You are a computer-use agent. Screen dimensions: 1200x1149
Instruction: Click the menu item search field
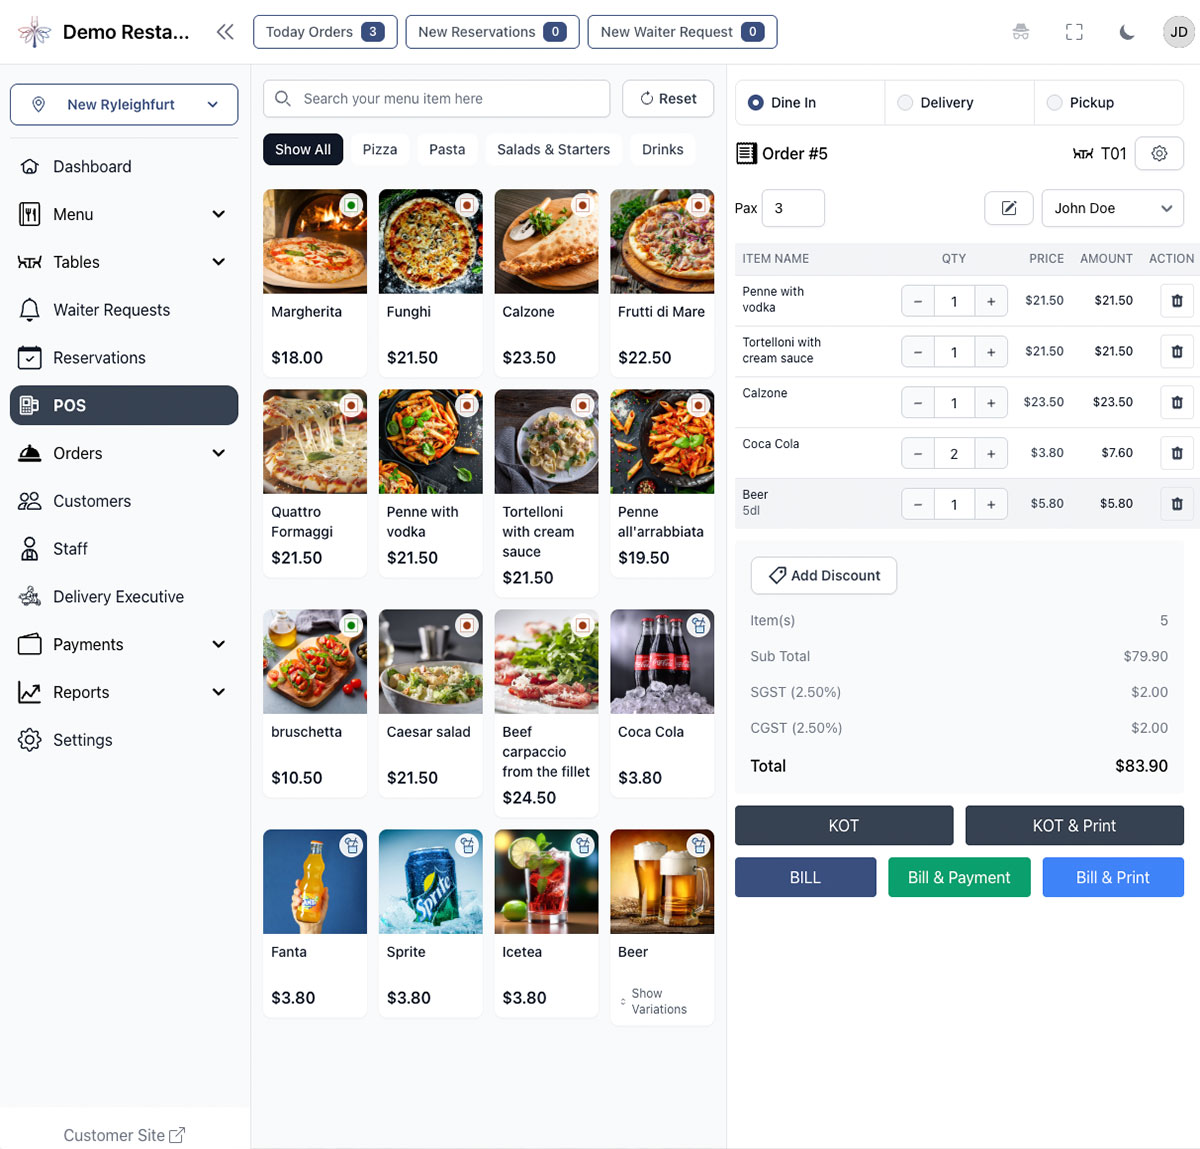click(437, 99)
